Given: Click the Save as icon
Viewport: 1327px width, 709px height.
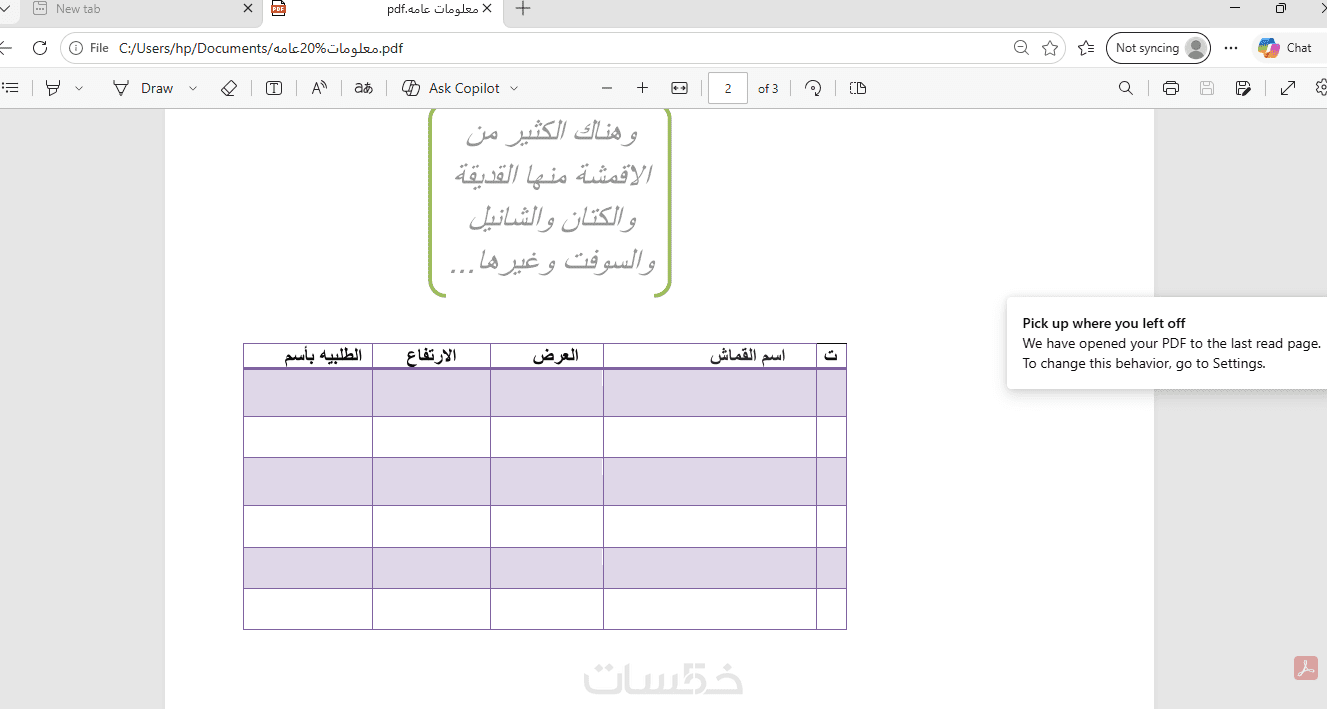Looking at the screenshot, I should point(1243,88).
